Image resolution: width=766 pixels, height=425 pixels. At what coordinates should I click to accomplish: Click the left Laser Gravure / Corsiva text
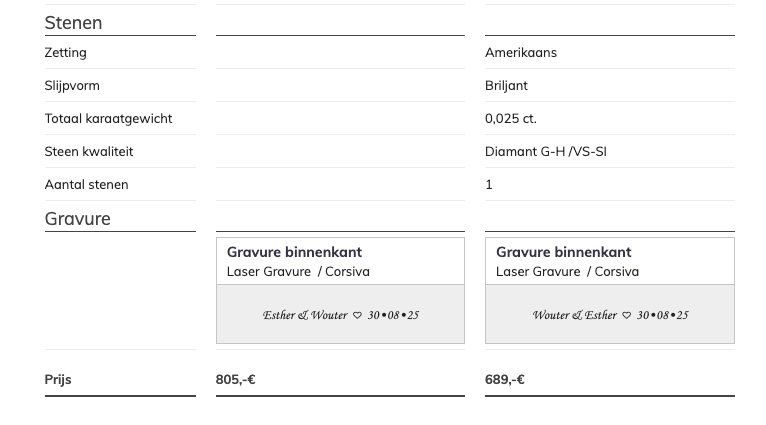pyautogui.click(x=298, y=271)
